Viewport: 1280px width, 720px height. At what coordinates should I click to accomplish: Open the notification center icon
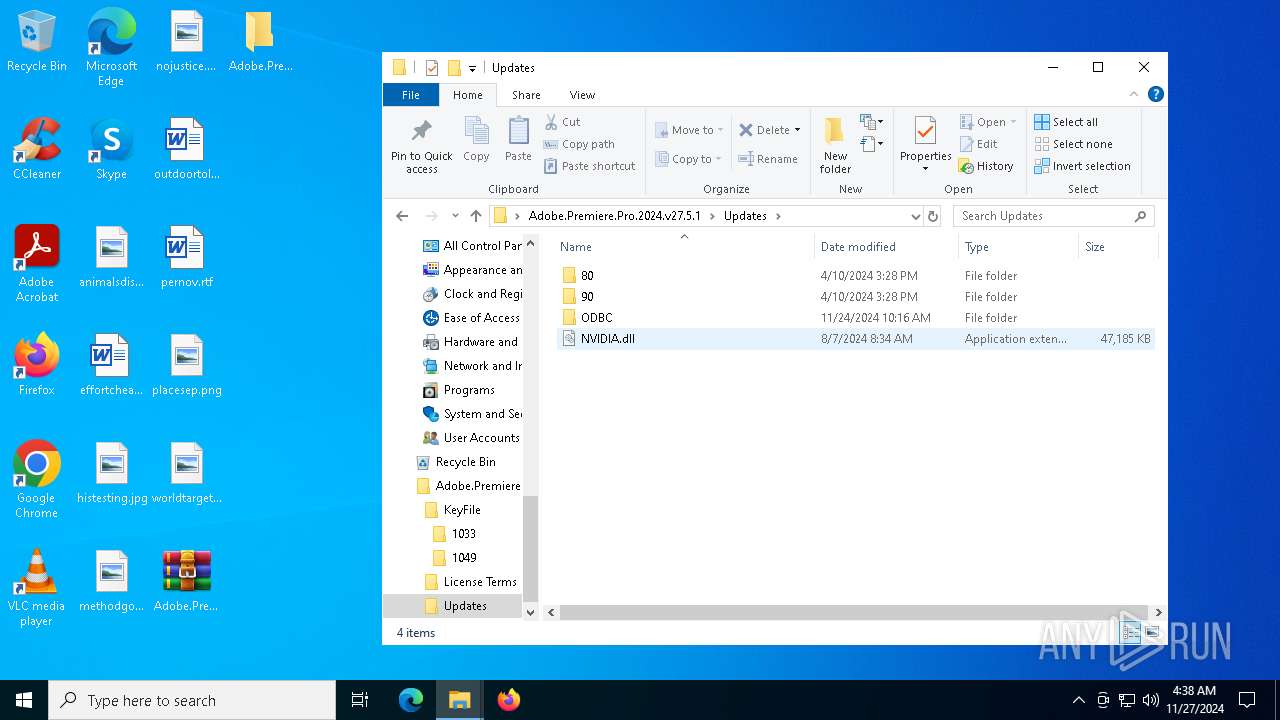click(x=1247, y=700)
